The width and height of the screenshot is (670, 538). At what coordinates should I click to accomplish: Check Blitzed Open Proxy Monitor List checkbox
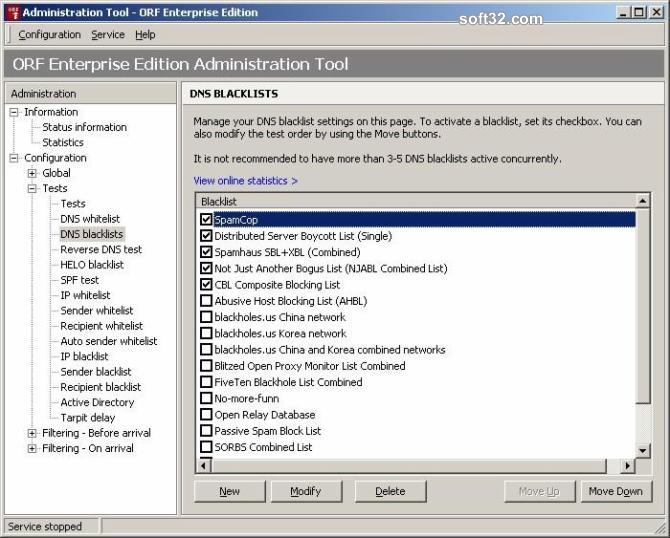(206, 366)
